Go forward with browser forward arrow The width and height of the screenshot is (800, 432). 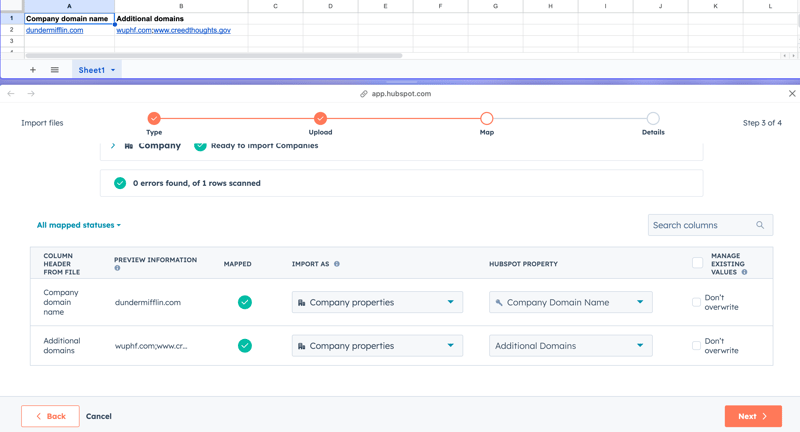[31, 93]
